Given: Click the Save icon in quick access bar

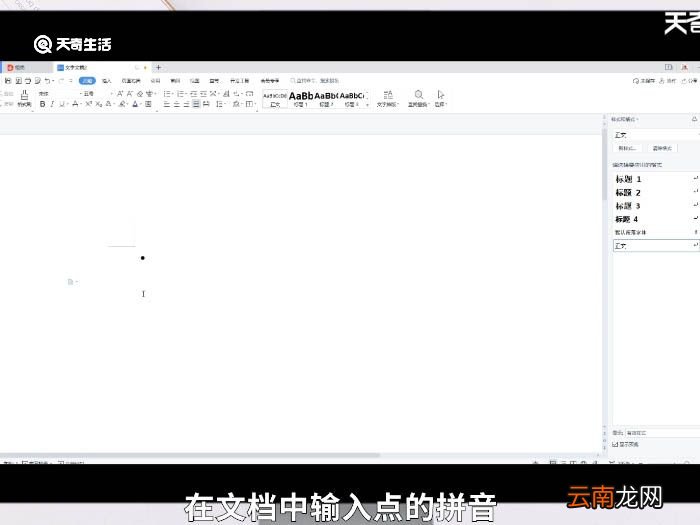Looking at the screenshot, I should click(x=8, y=81).
